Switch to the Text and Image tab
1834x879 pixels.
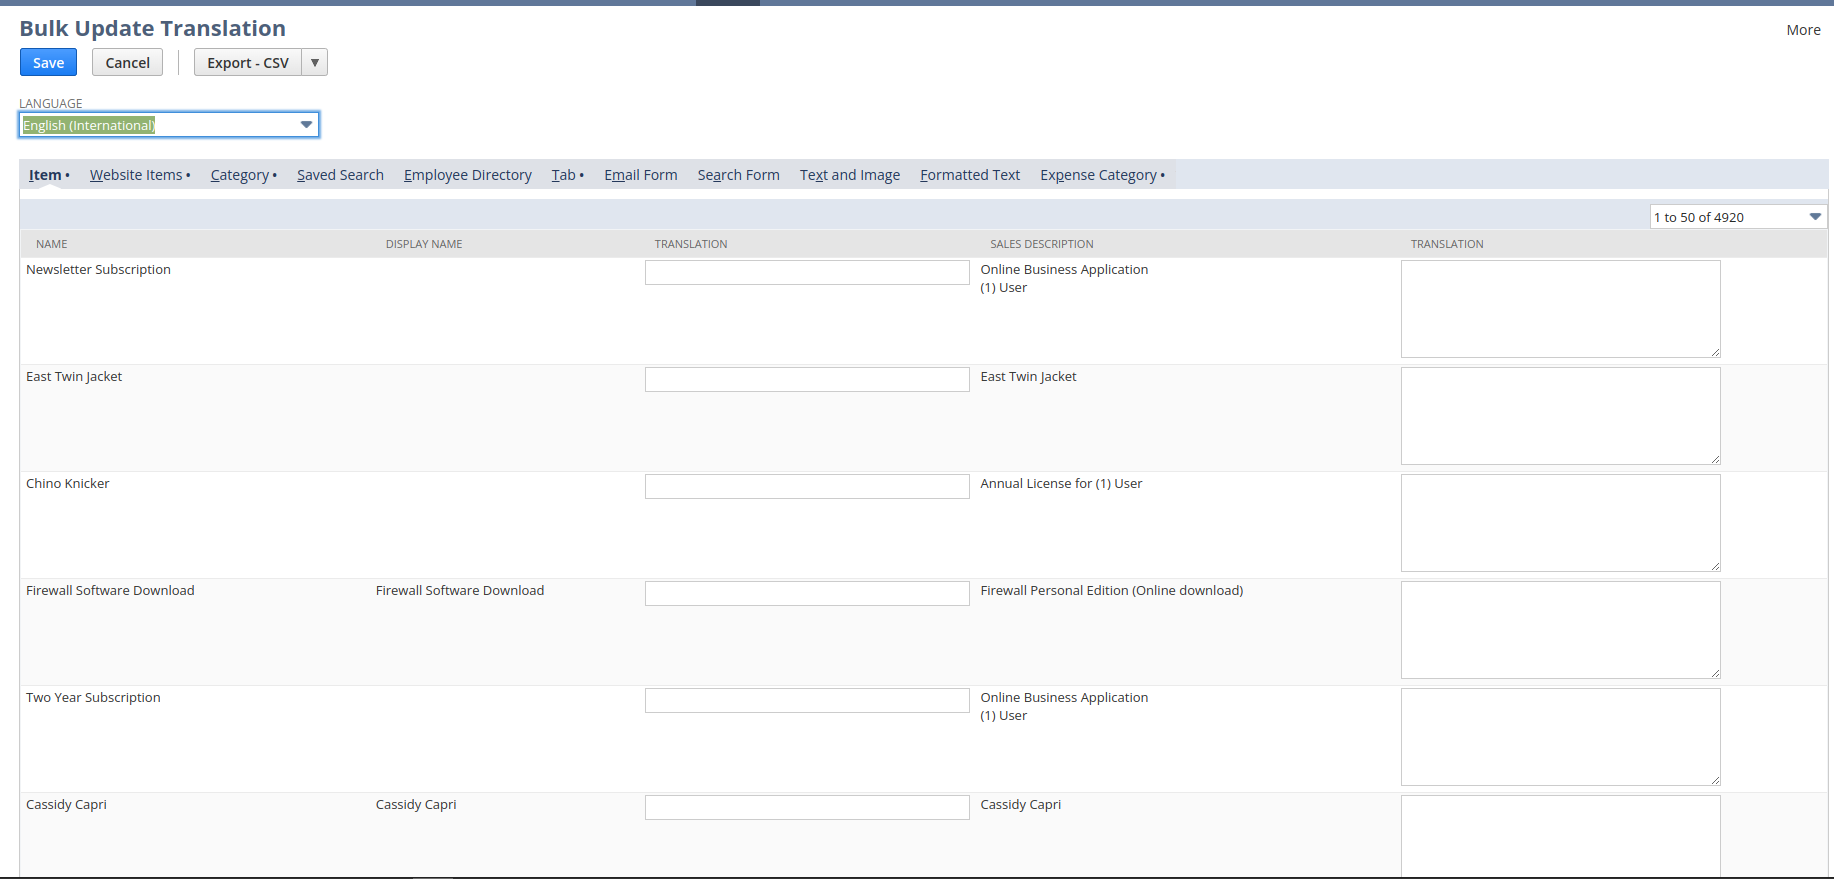[849, 175]
